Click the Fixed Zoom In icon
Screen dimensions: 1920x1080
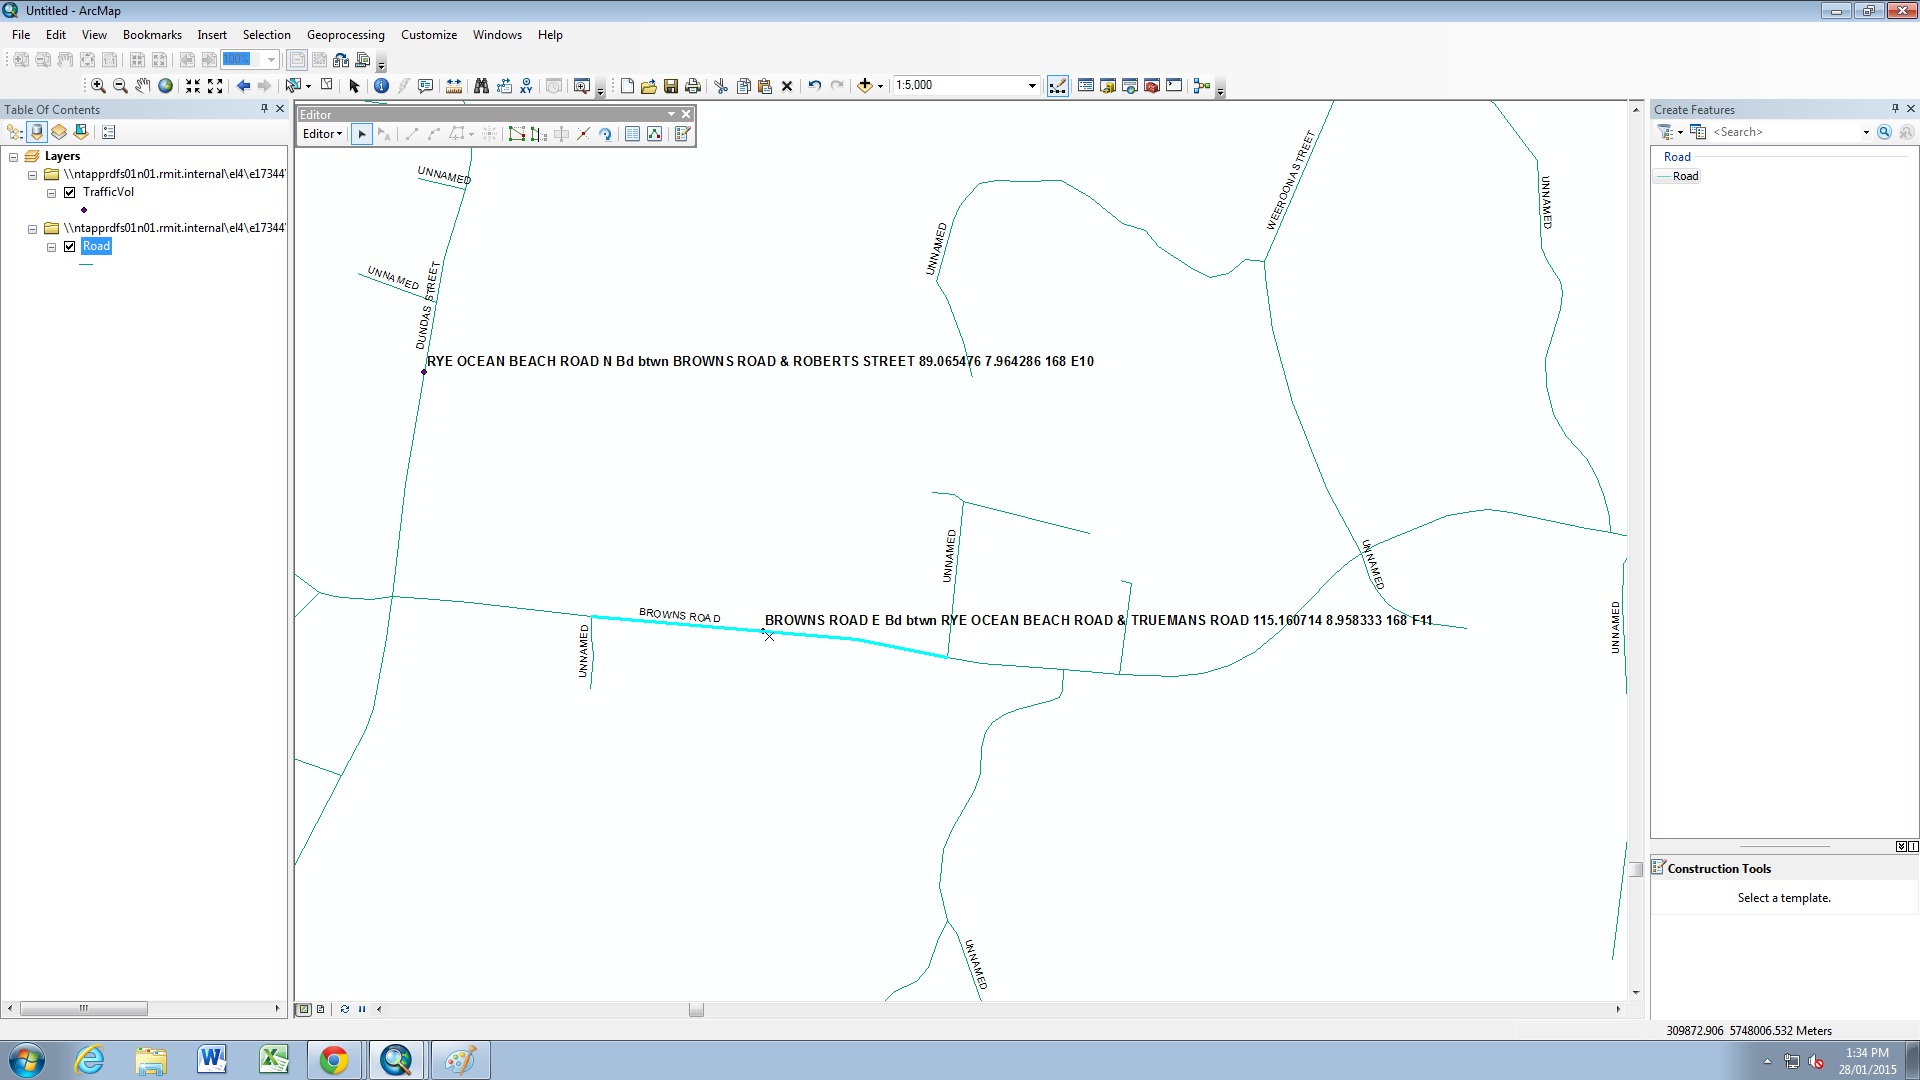click(193, 86)
